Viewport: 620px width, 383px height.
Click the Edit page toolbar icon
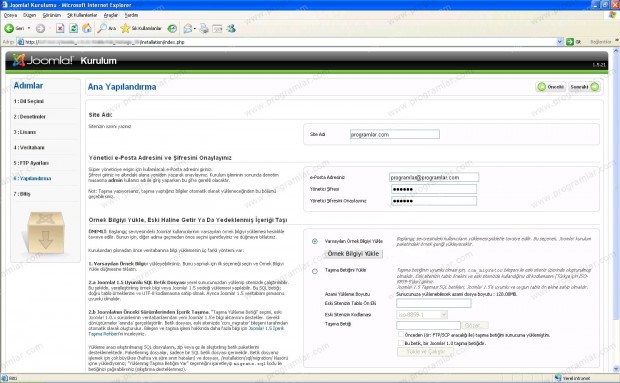click(217, 28)
